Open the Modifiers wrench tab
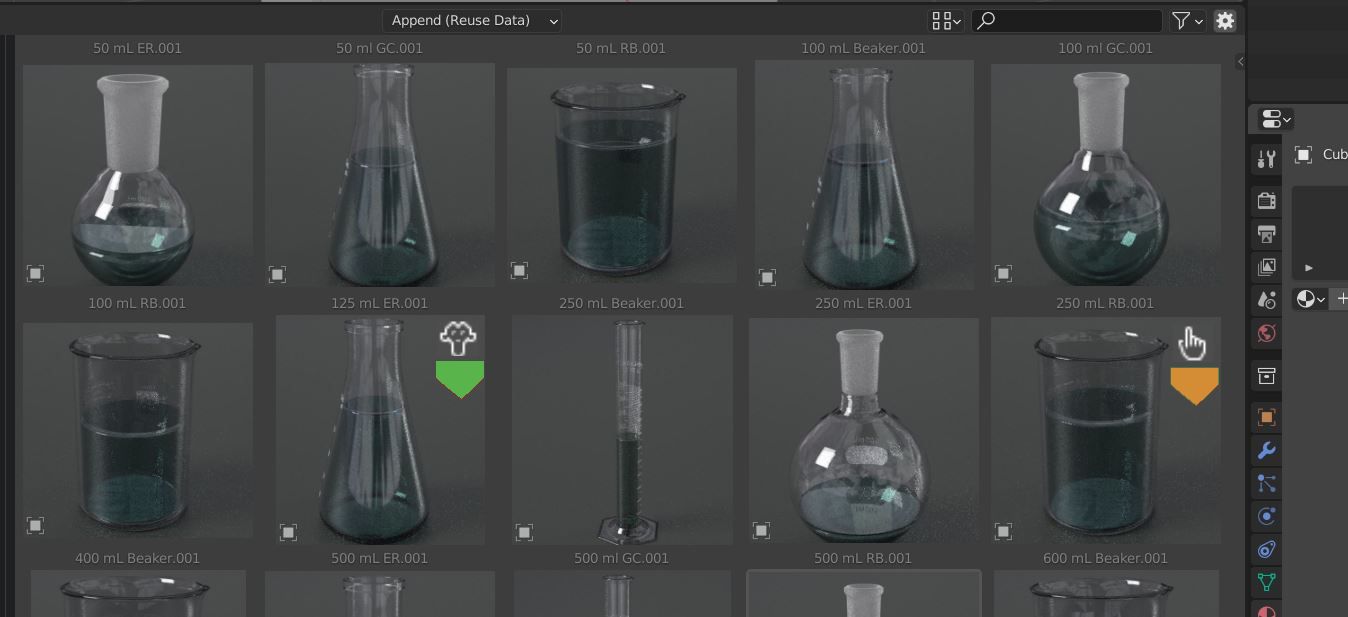The width and height of the screenshot is (1348, 617). (x=1266, y=451)
